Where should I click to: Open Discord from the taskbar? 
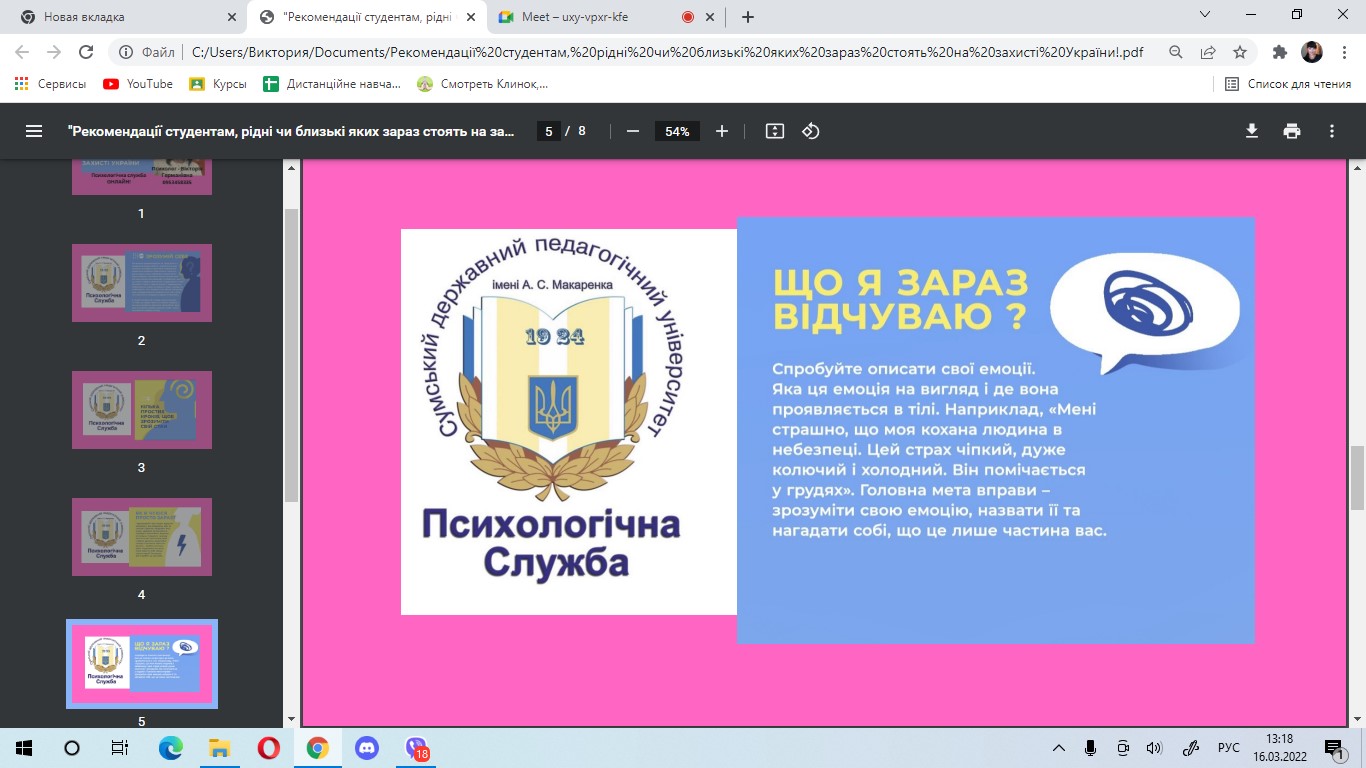click(x=366, y=748)
